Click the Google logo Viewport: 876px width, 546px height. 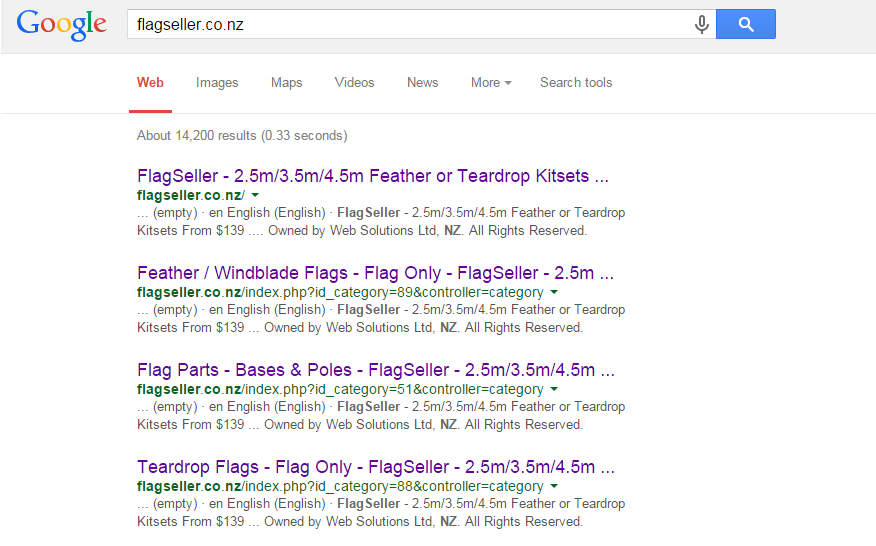(61, 25)
